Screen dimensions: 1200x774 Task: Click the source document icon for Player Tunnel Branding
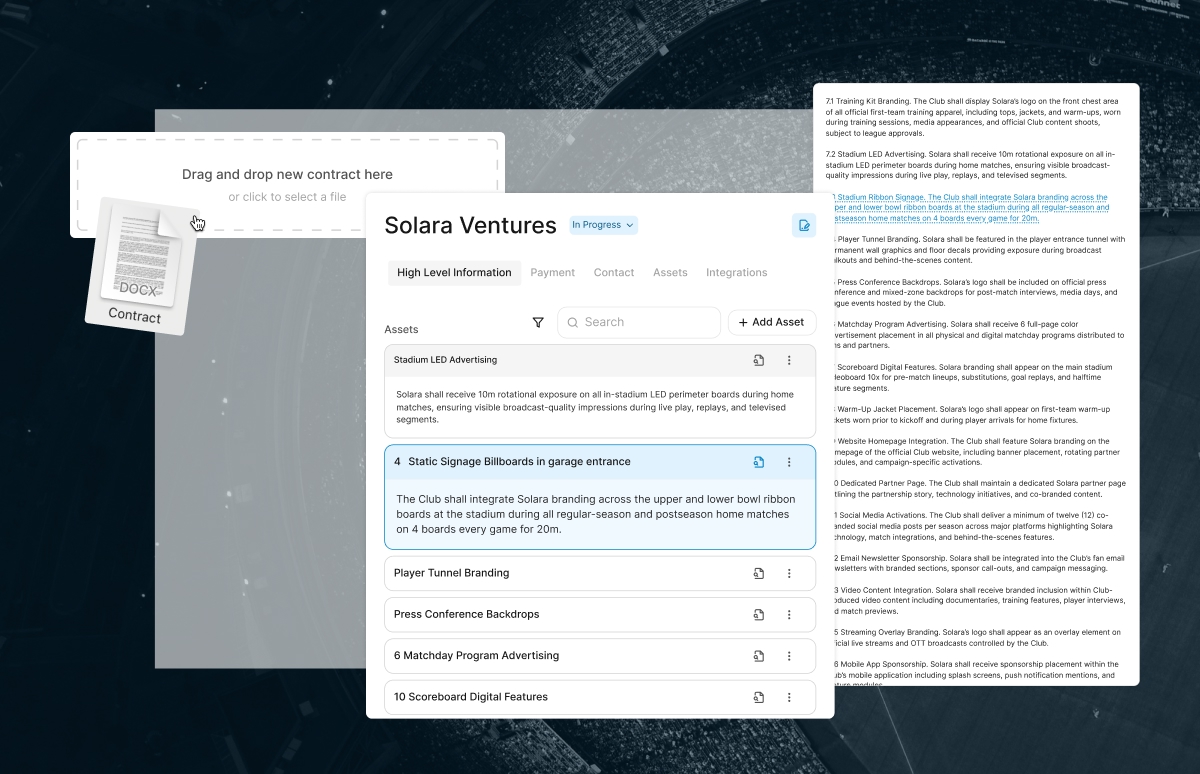tap(759, 573)
